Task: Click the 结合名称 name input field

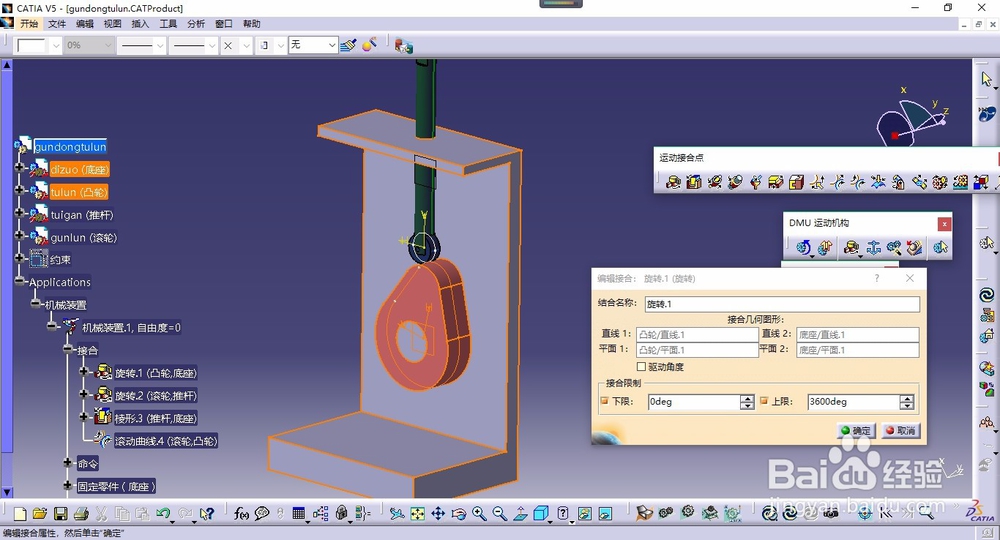Action: tap(782, 304)
